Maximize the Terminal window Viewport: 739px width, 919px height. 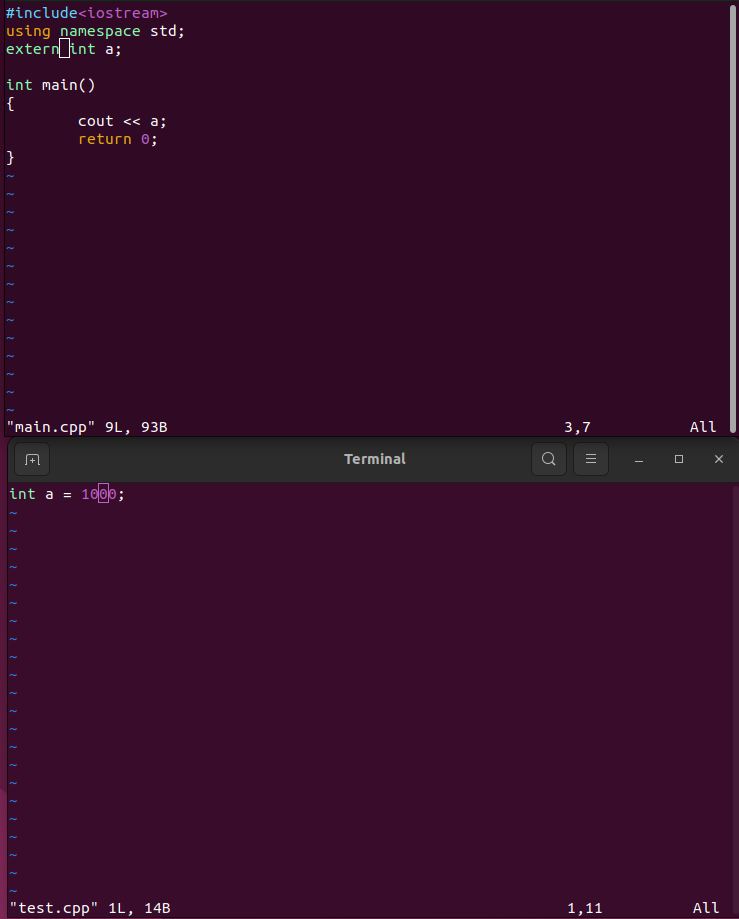[x=679, y=459]
